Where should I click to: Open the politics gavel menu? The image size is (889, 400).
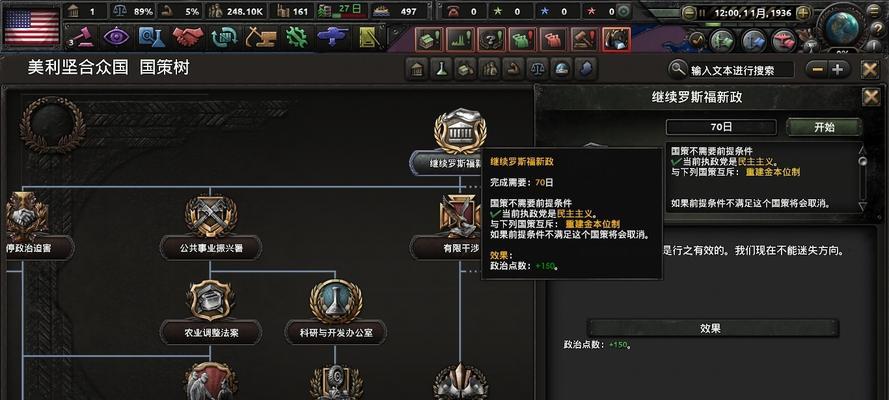tap(81, 37)
